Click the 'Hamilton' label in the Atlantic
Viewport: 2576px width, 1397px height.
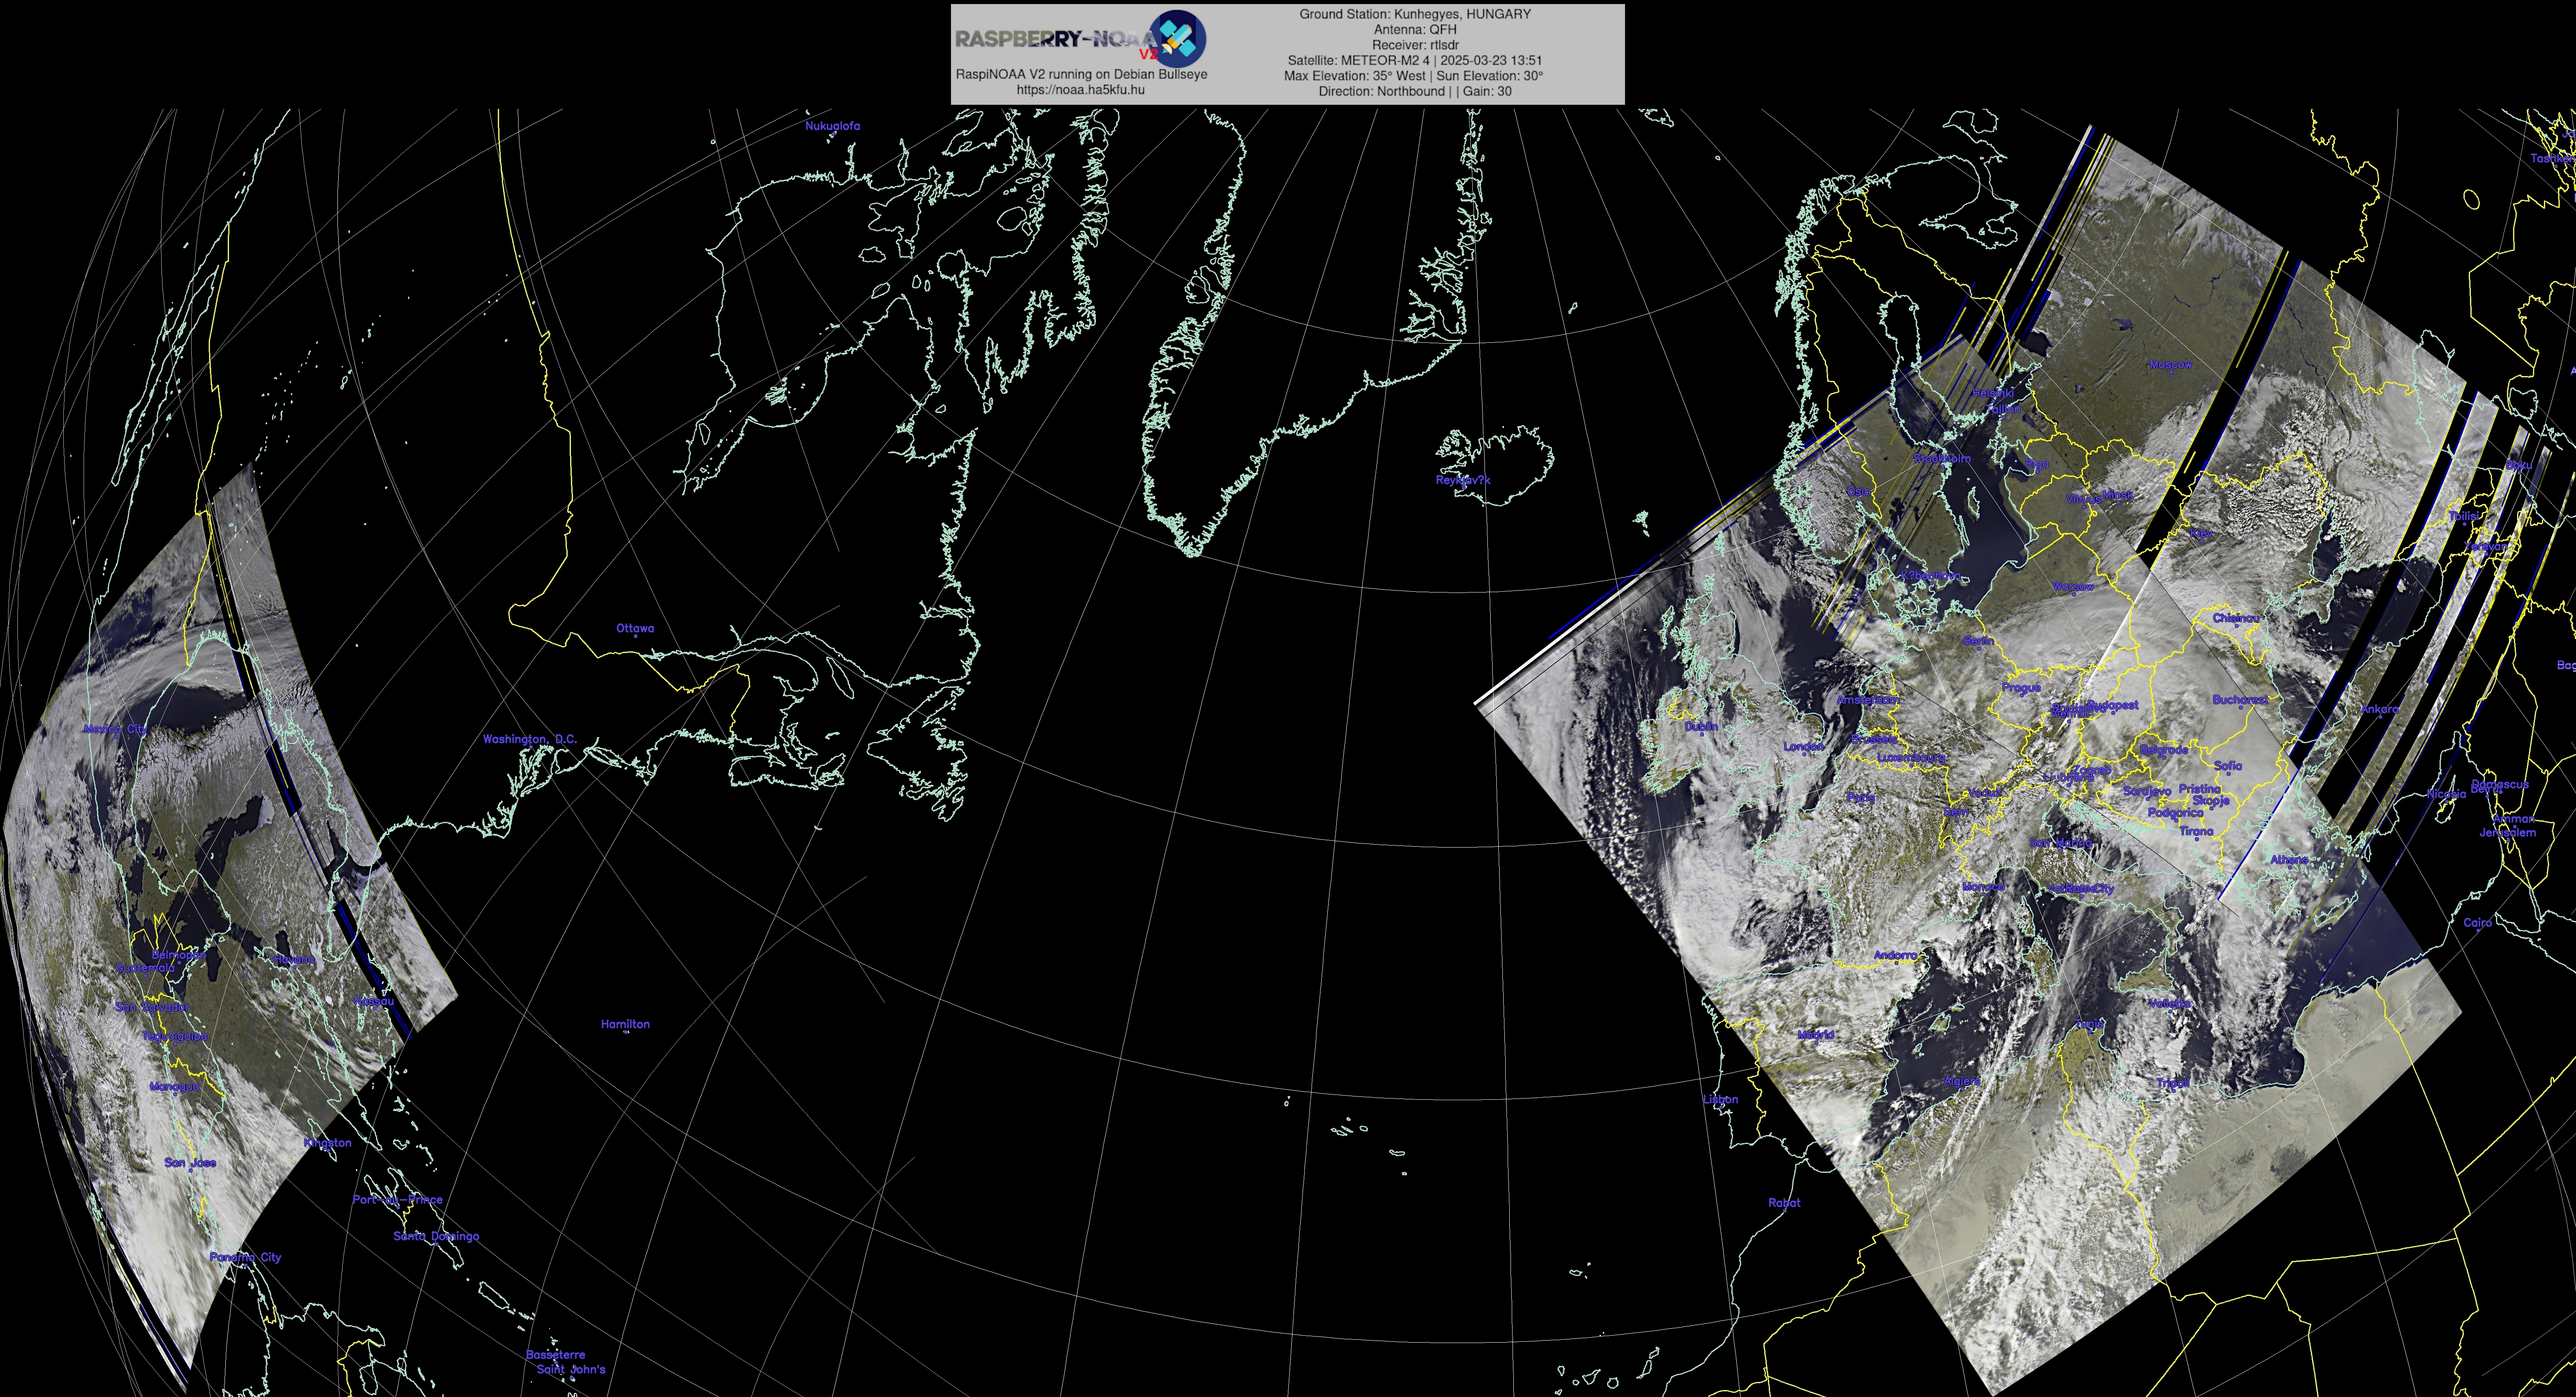point(625,1024)
